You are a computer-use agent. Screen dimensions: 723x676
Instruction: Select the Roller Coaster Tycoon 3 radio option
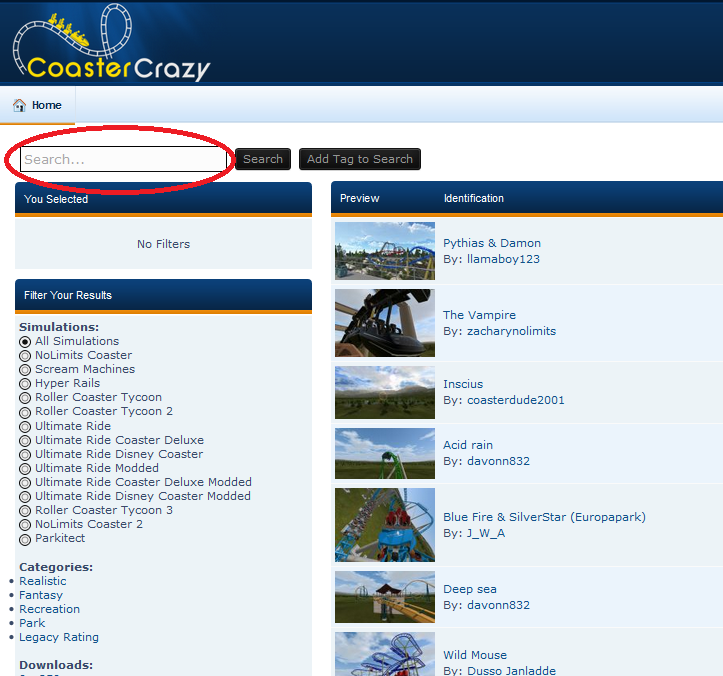coord(25,511)
